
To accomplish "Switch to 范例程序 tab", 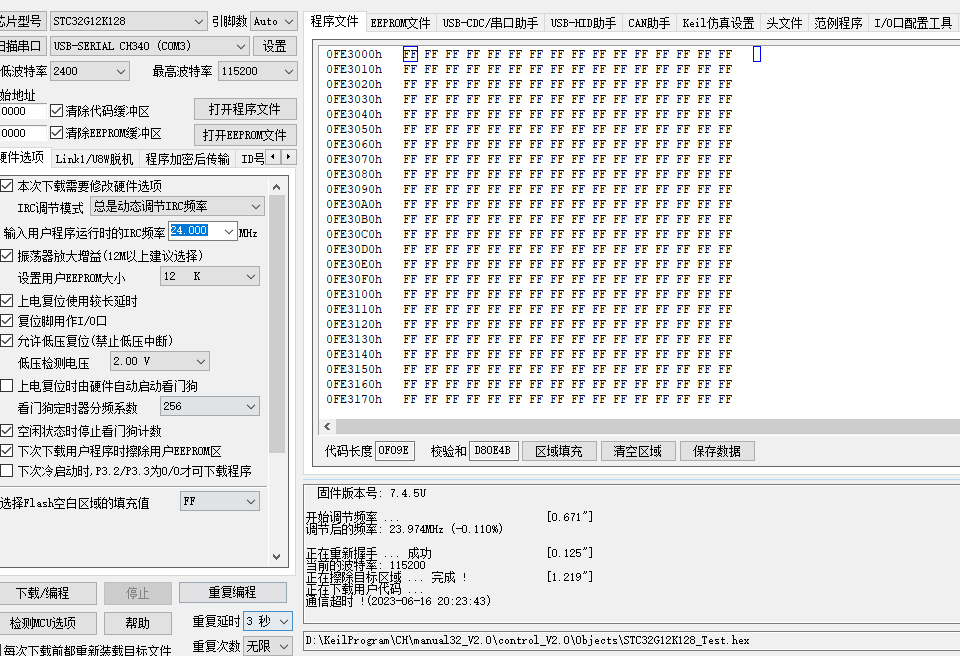I will (838, 23).
